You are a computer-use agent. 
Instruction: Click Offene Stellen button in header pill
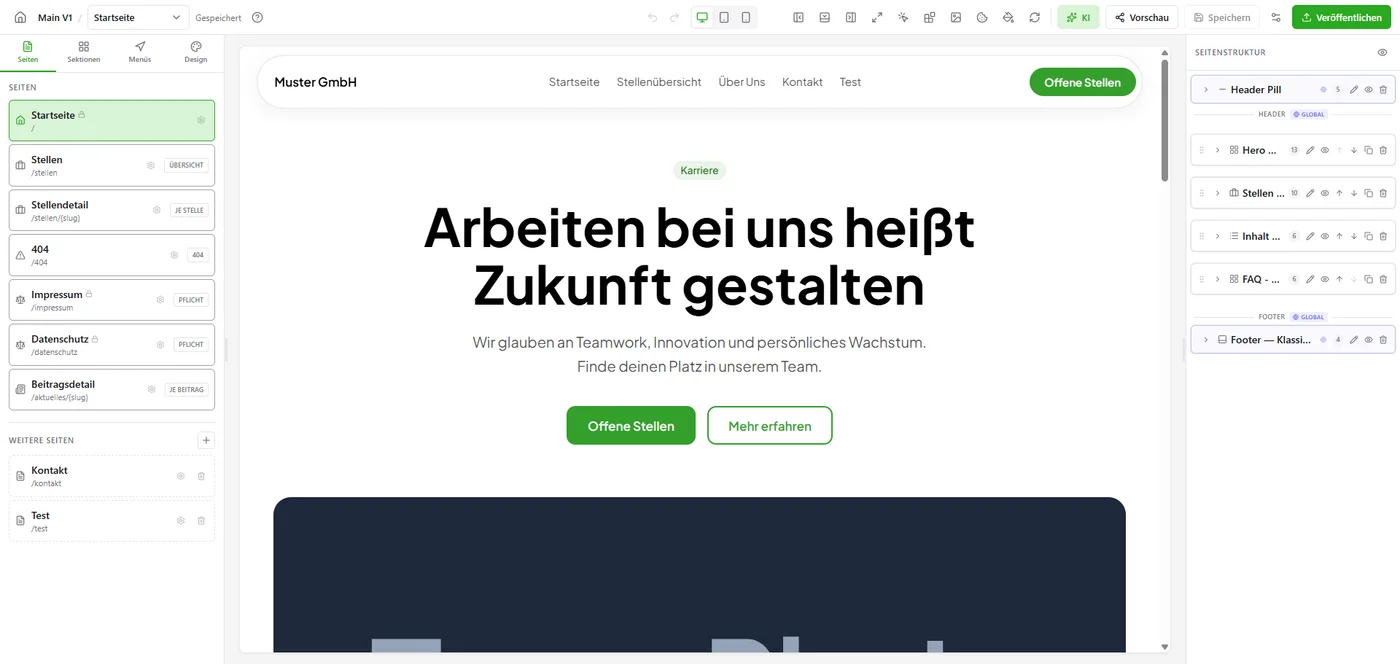point(1083,82)
